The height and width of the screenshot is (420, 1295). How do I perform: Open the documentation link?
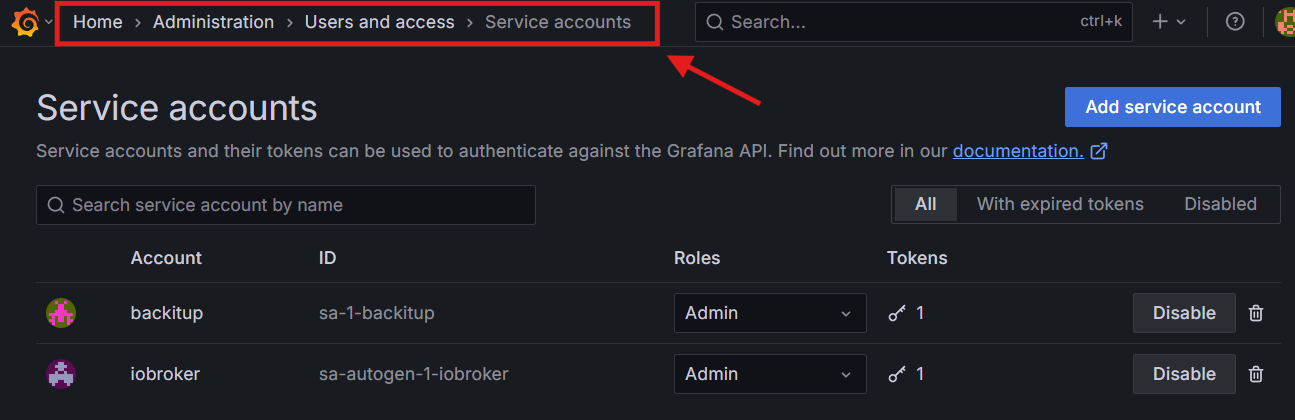tap(1018, 152)
